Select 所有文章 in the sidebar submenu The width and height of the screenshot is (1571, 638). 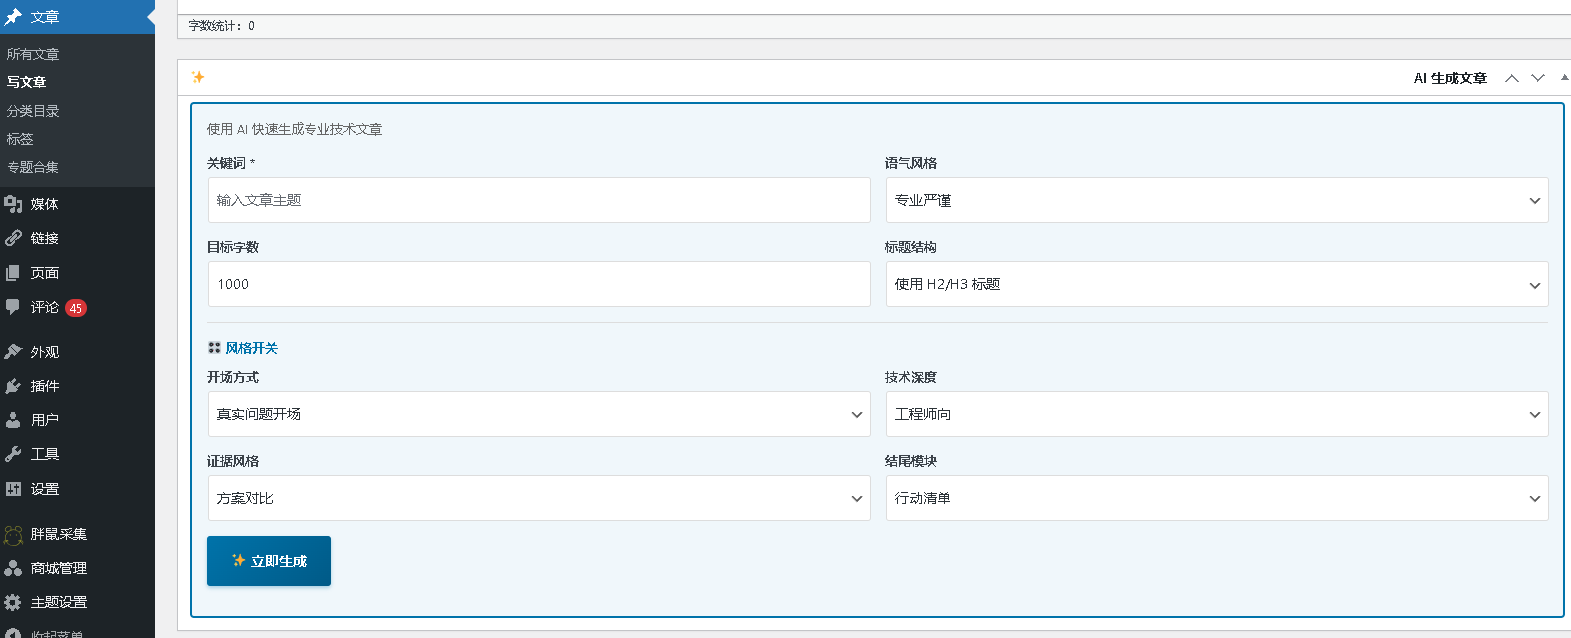click(x=33, y=54)
